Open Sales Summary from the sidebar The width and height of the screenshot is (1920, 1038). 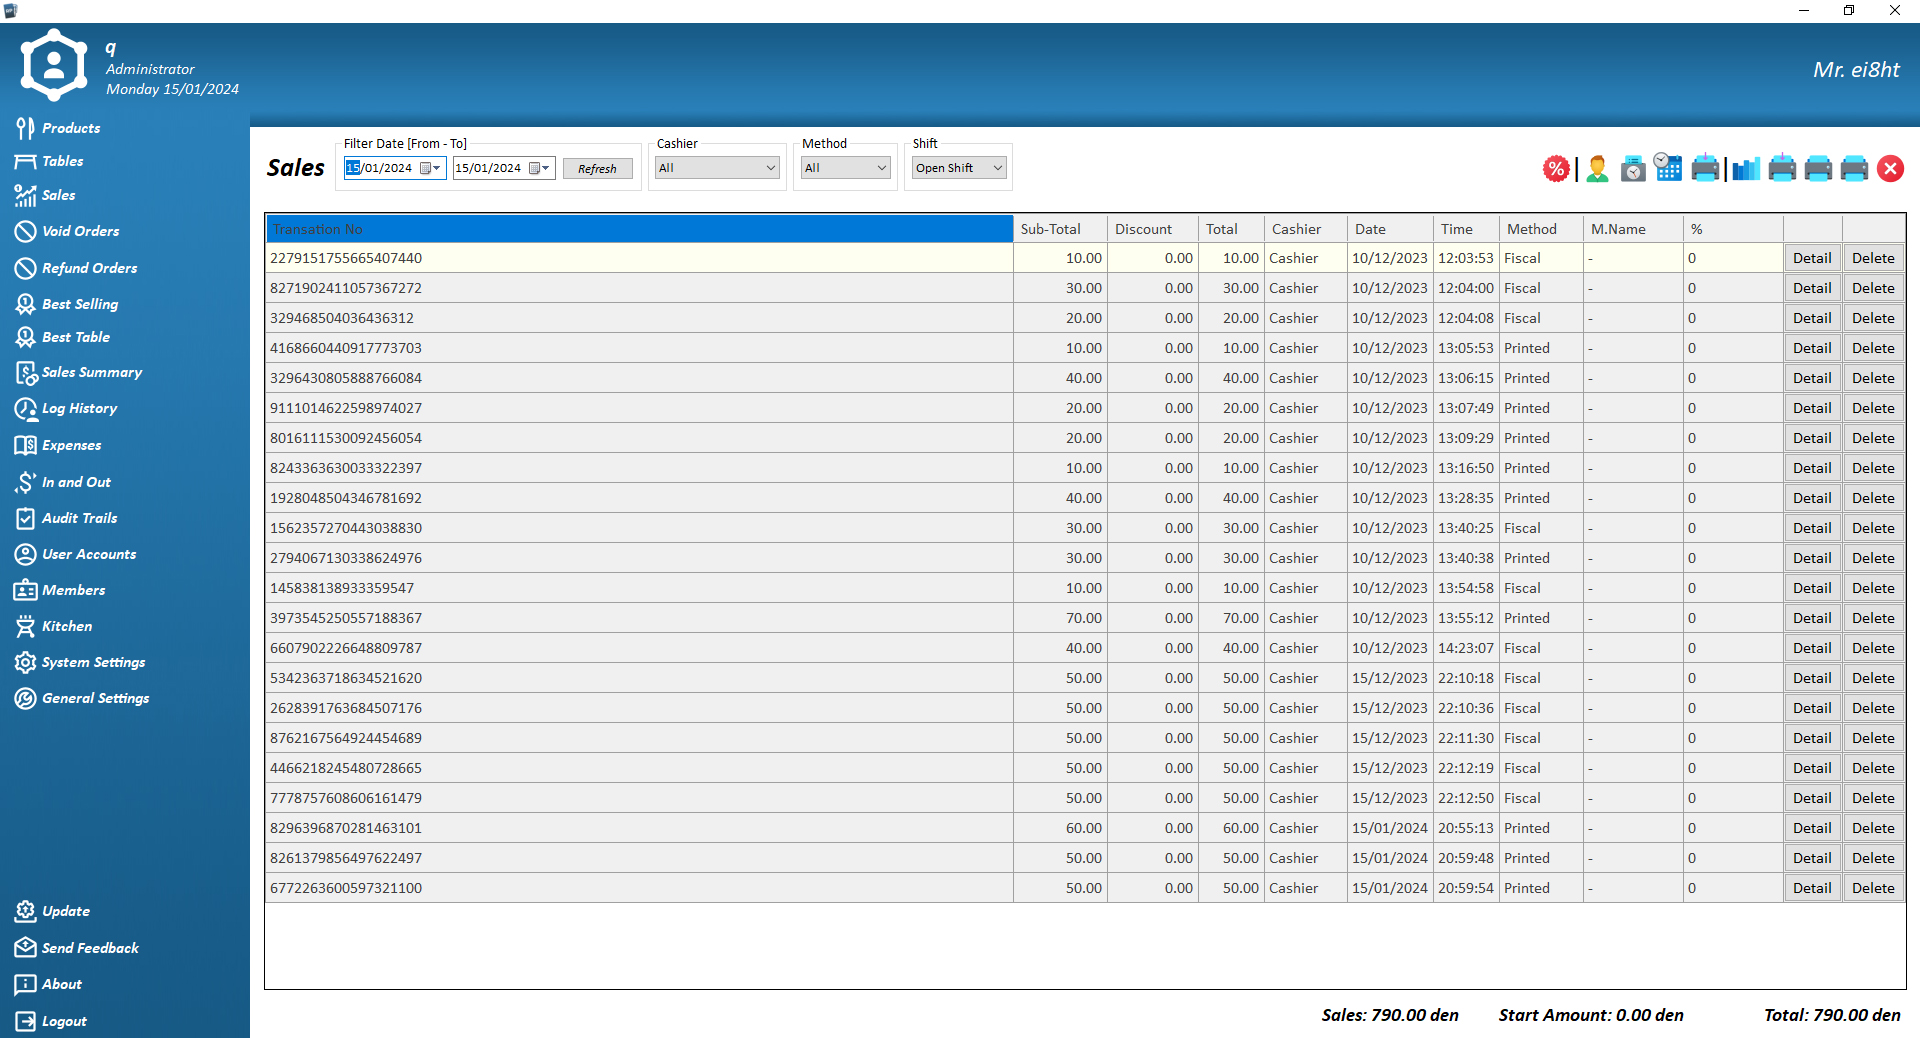point(91,372)
